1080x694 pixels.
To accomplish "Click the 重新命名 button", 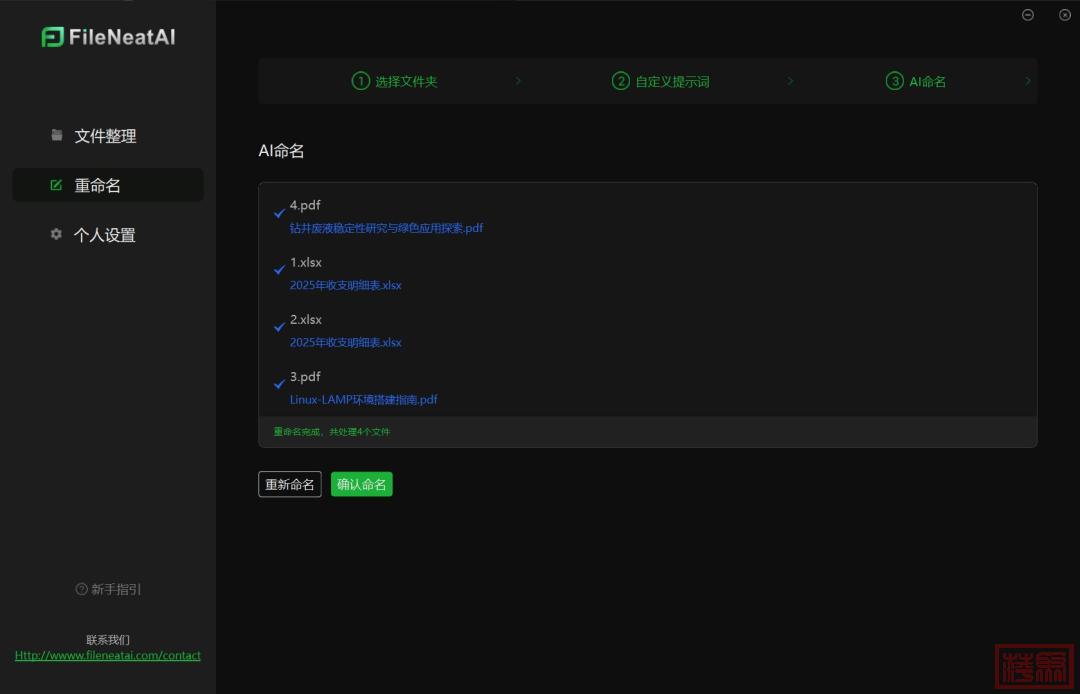I will pyautogui.click(x=290, y=484).
